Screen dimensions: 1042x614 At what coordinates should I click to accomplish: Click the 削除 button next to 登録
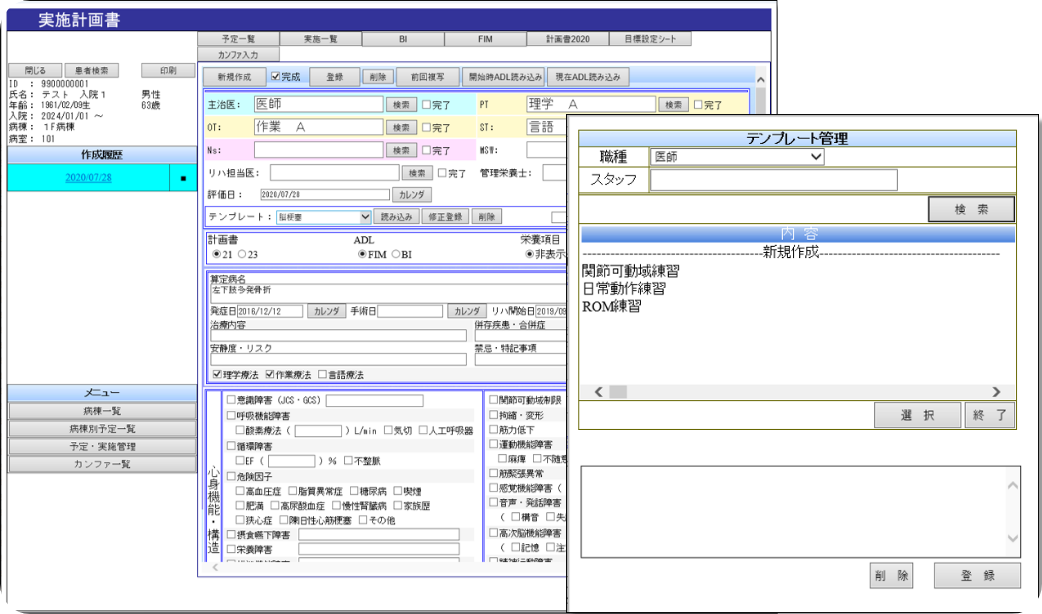378,76
